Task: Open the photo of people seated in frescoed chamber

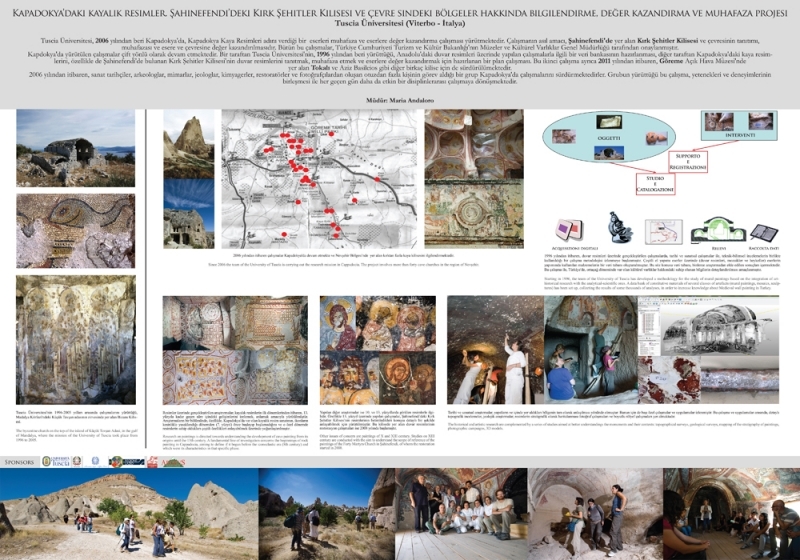Action: click(x=732, y=514)
